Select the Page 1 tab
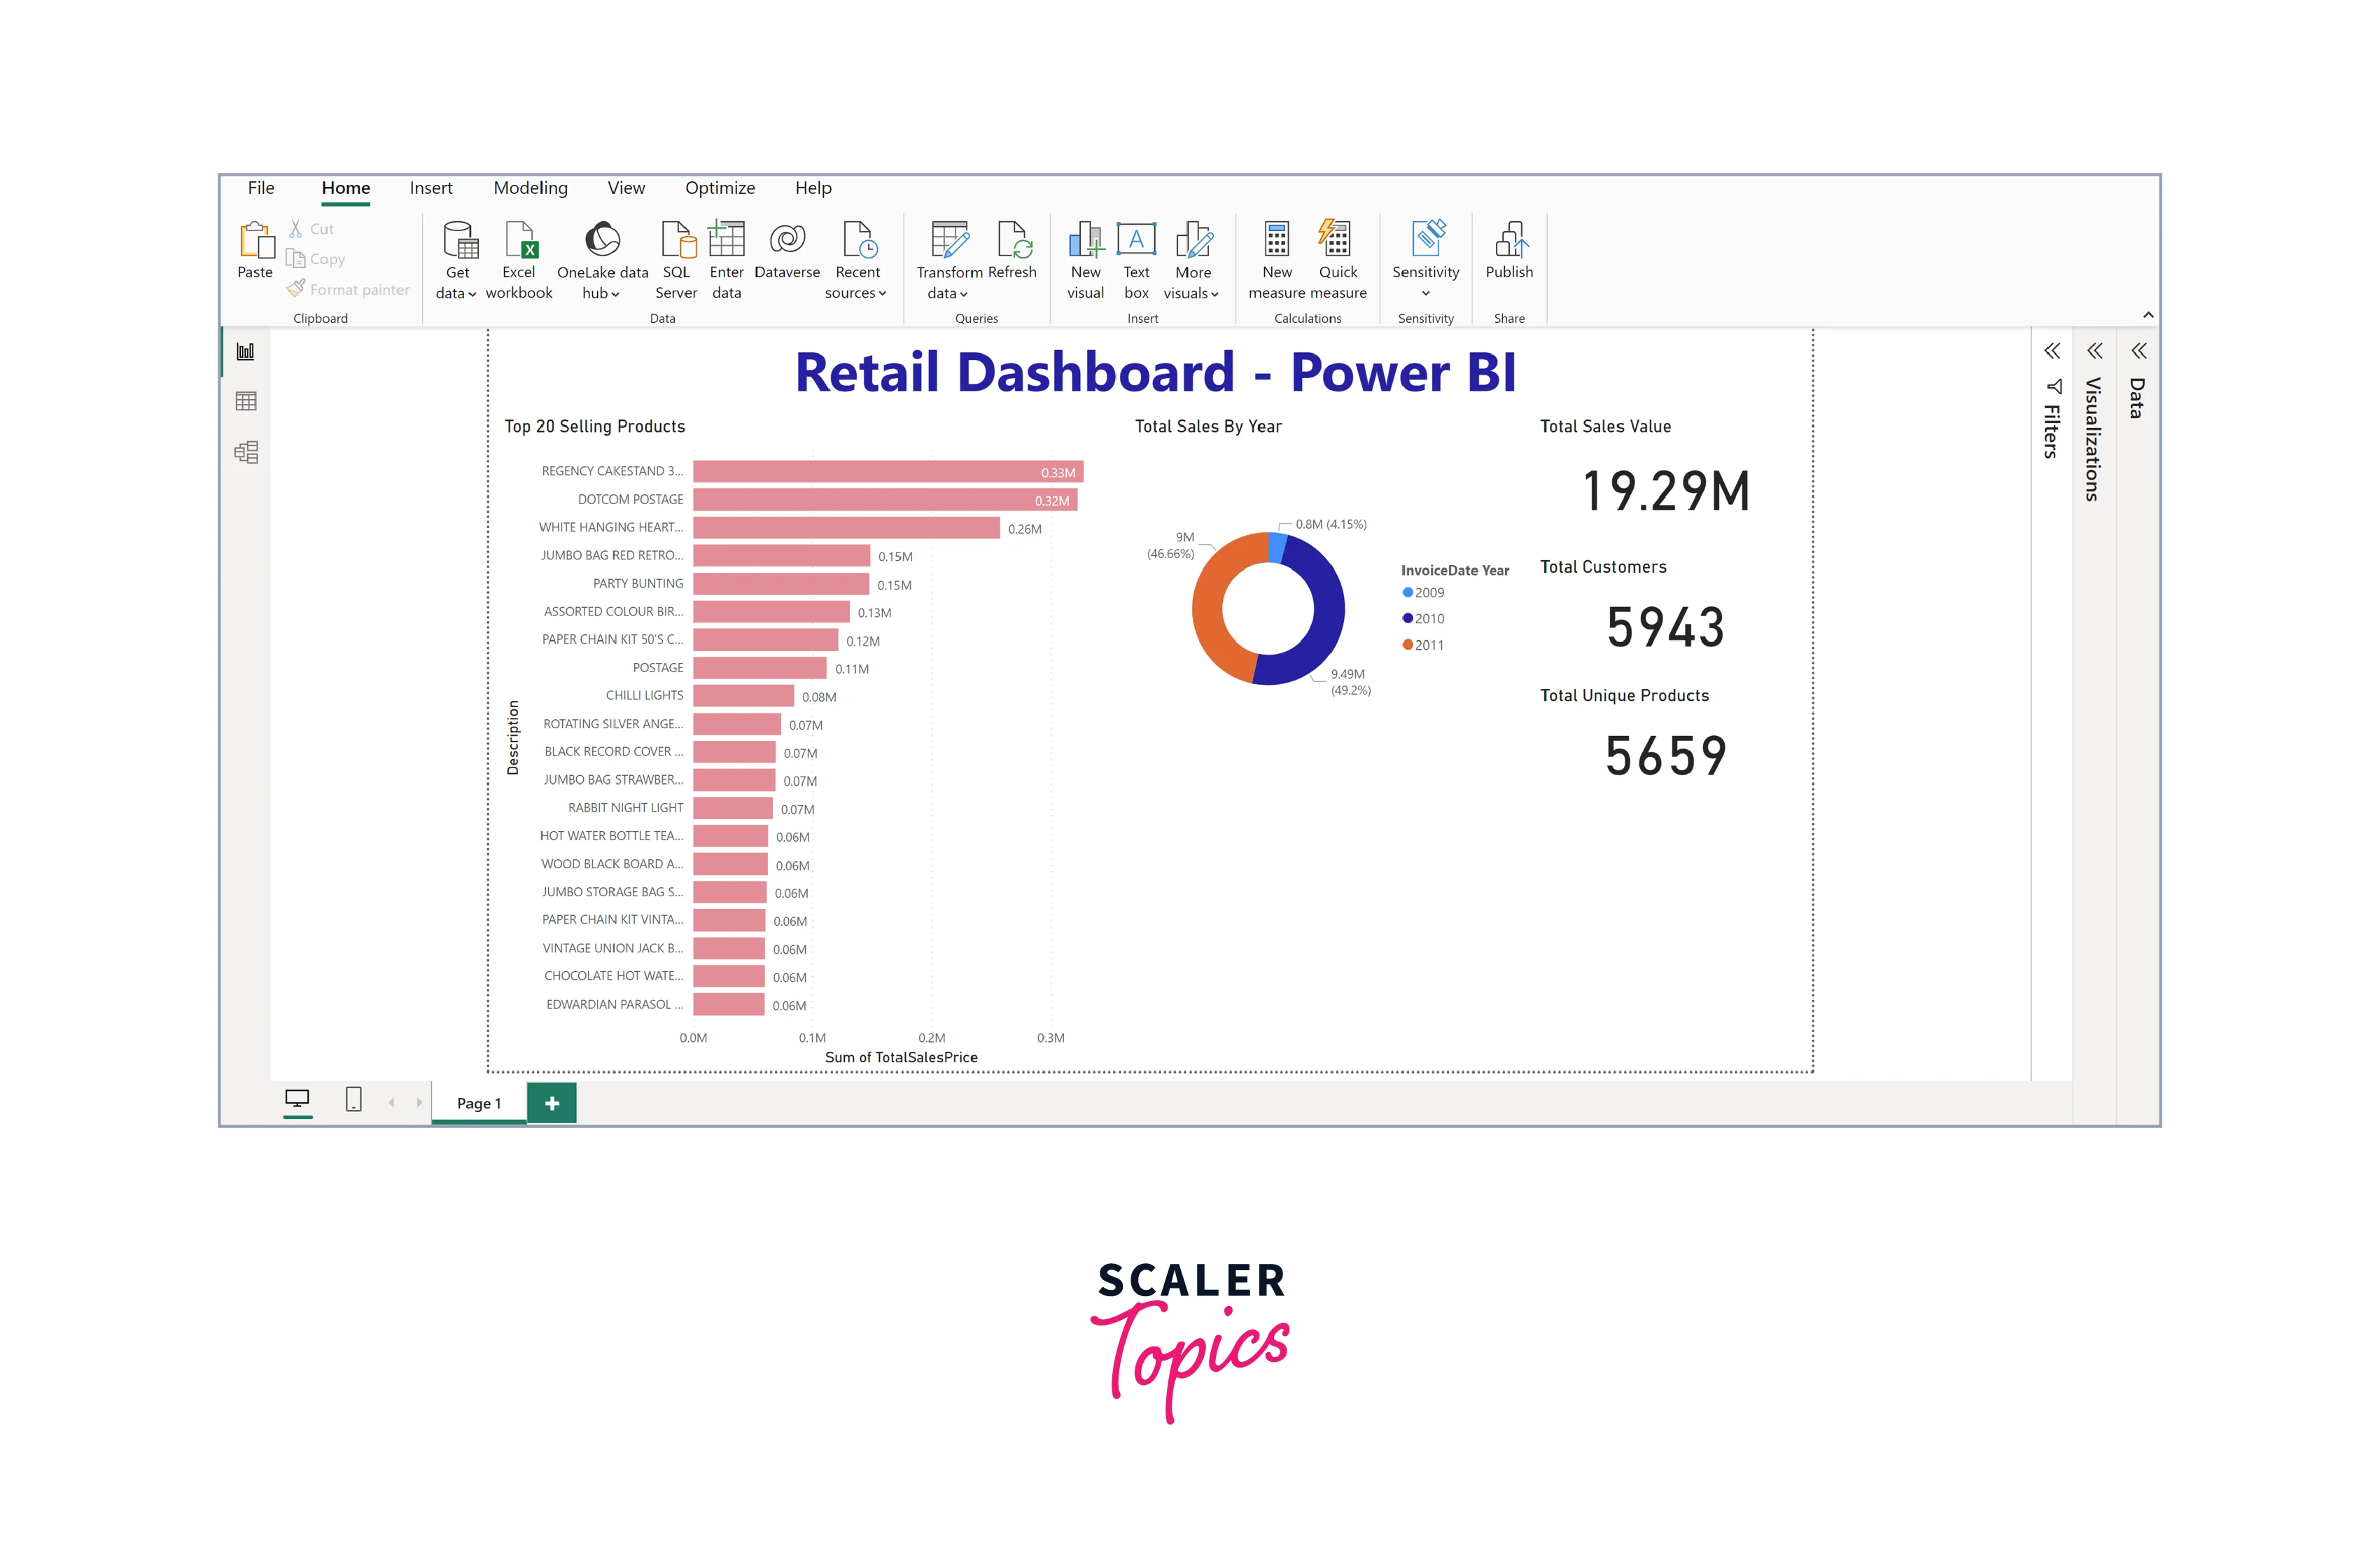 (x=479, y=1103)
